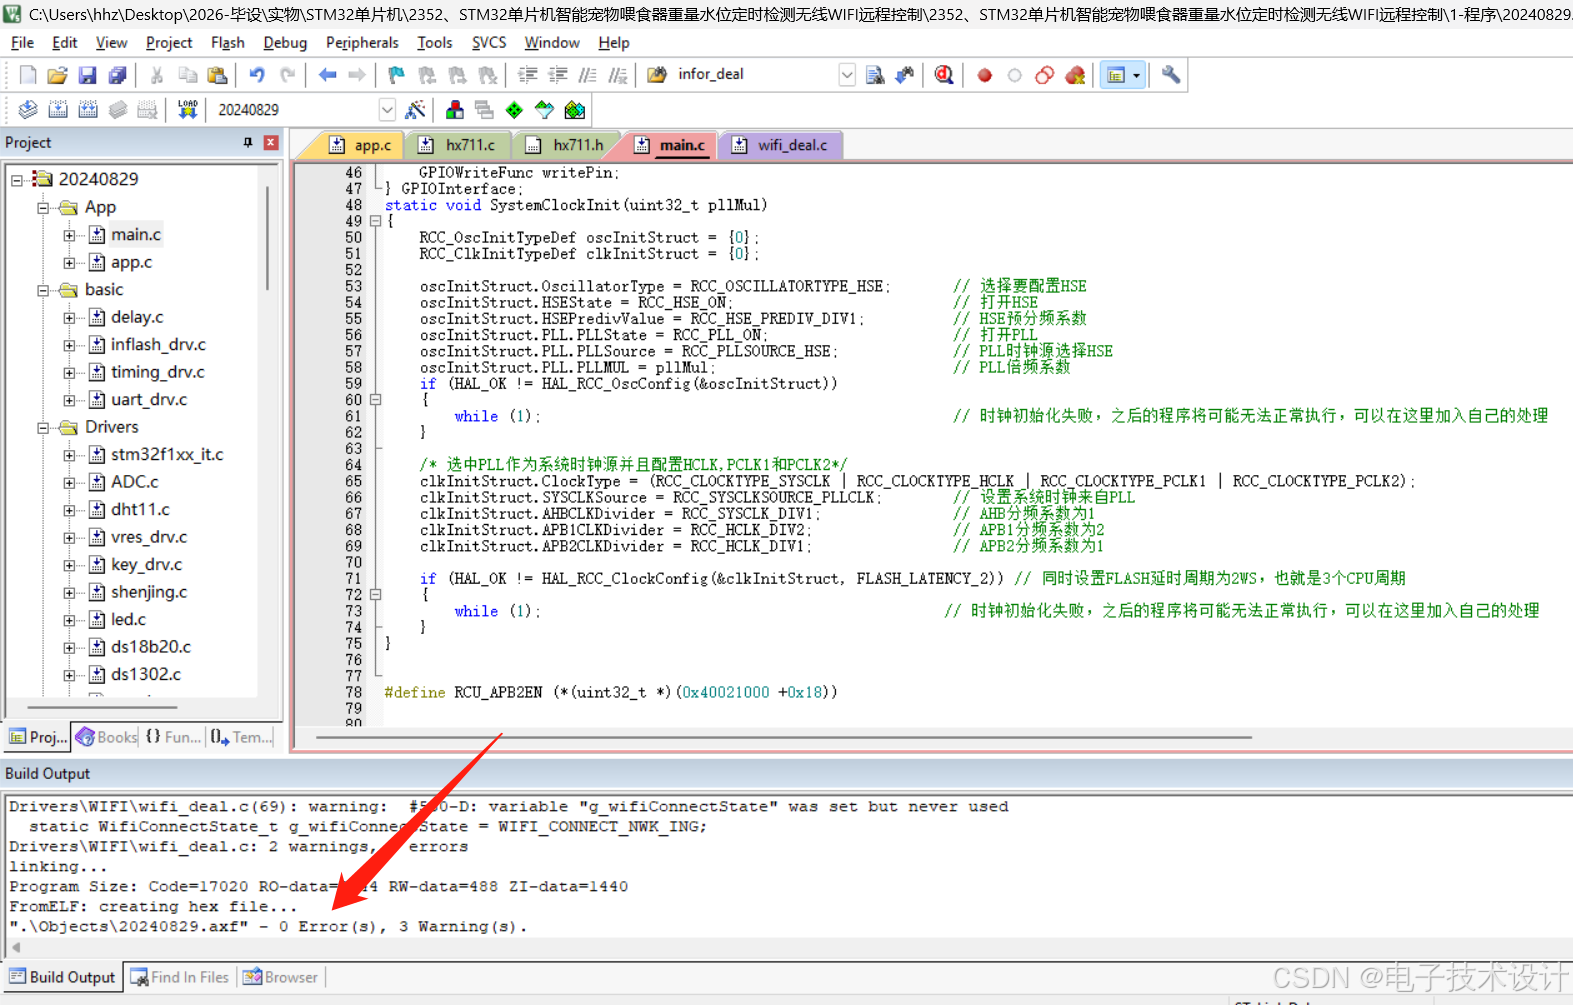This screenshot has width=1573, height=1005.
Task: Open the SVCS menu
Action: pos(489,43)
